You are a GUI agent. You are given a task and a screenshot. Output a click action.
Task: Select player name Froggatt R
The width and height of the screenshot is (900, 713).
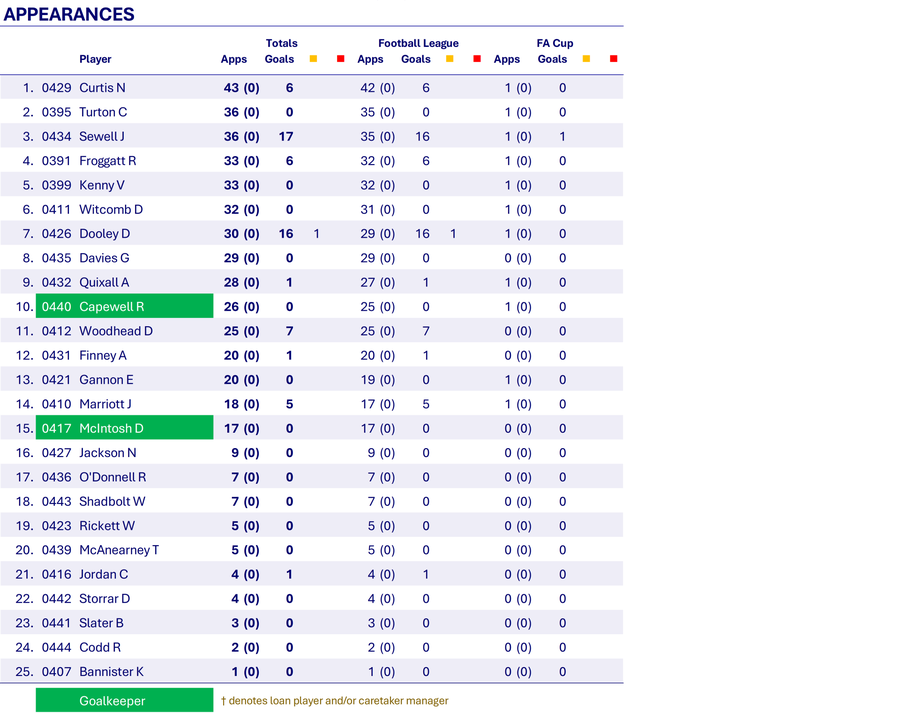pyautogui.click(x=108, y=161)
